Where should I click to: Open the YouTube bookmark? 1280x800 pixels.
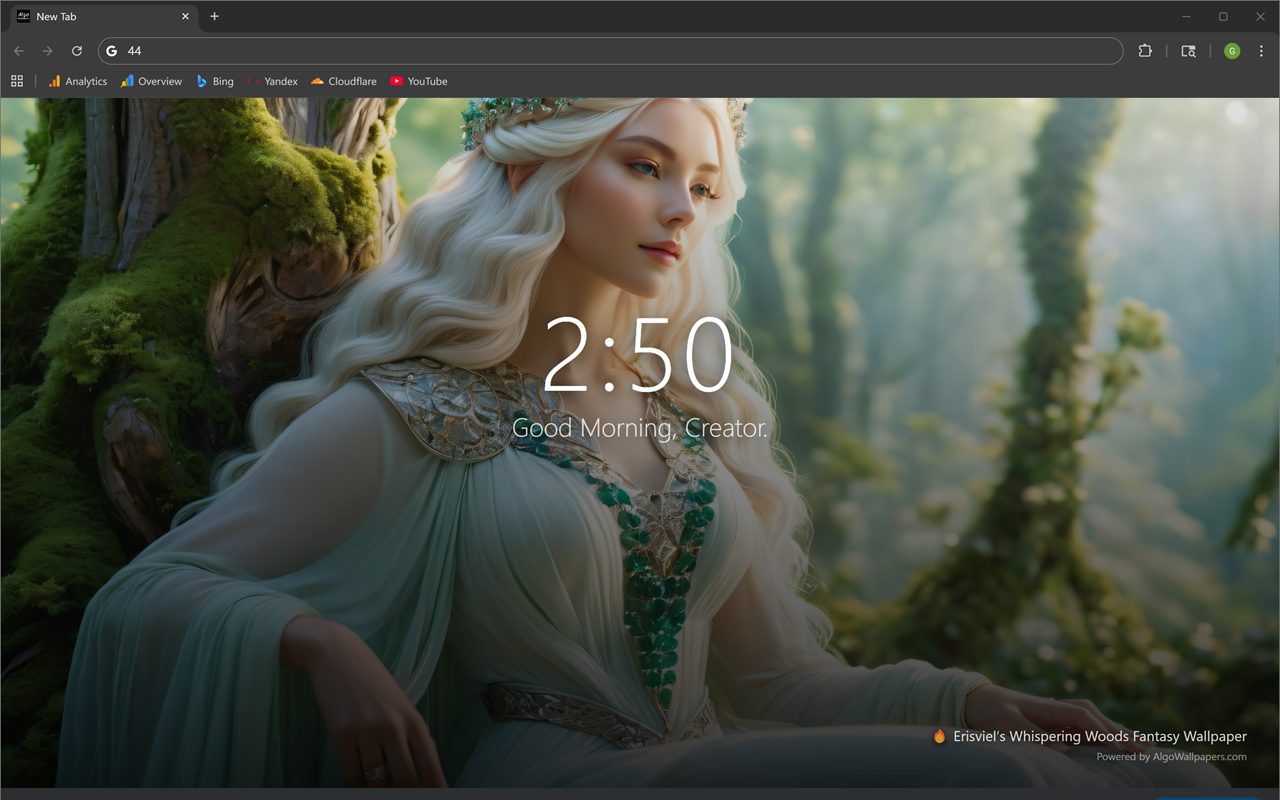tap(419, 81)
